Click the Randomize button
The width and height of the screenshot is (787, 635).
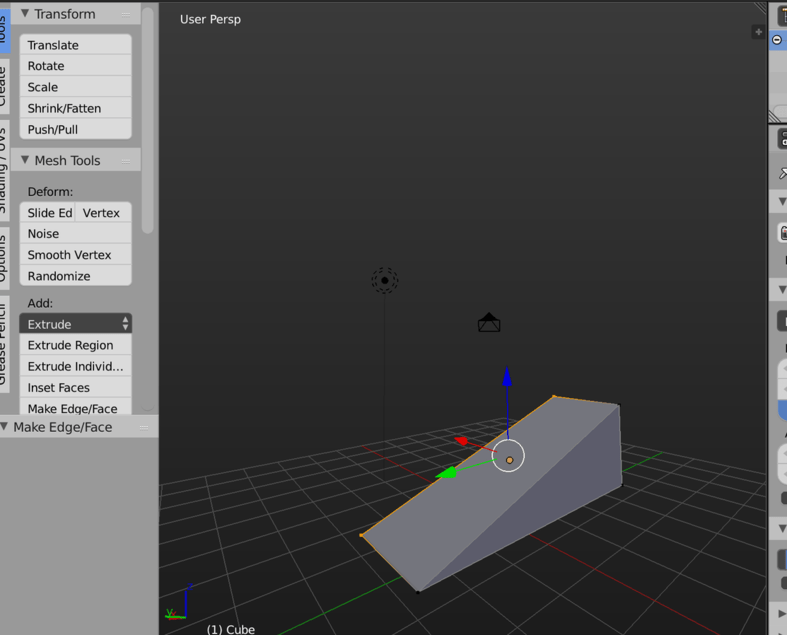75,276
